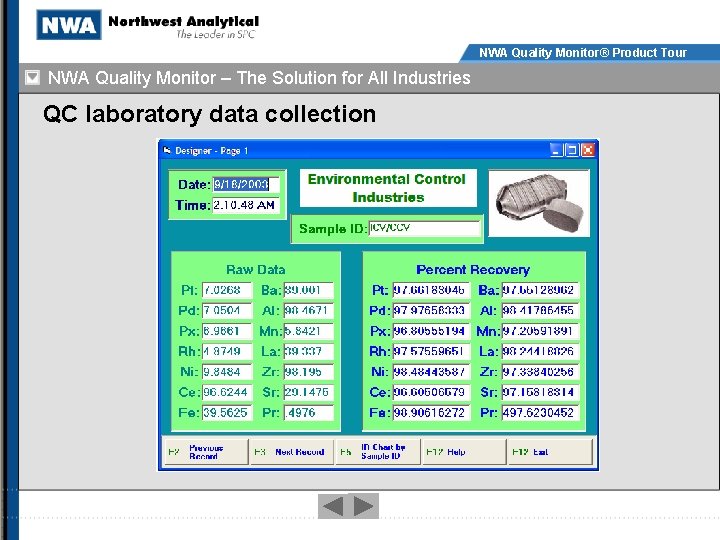The height and width of the screenshot is (540, 720).
Task: Select Raw Data Mn value field
Action: click(308, 331)
